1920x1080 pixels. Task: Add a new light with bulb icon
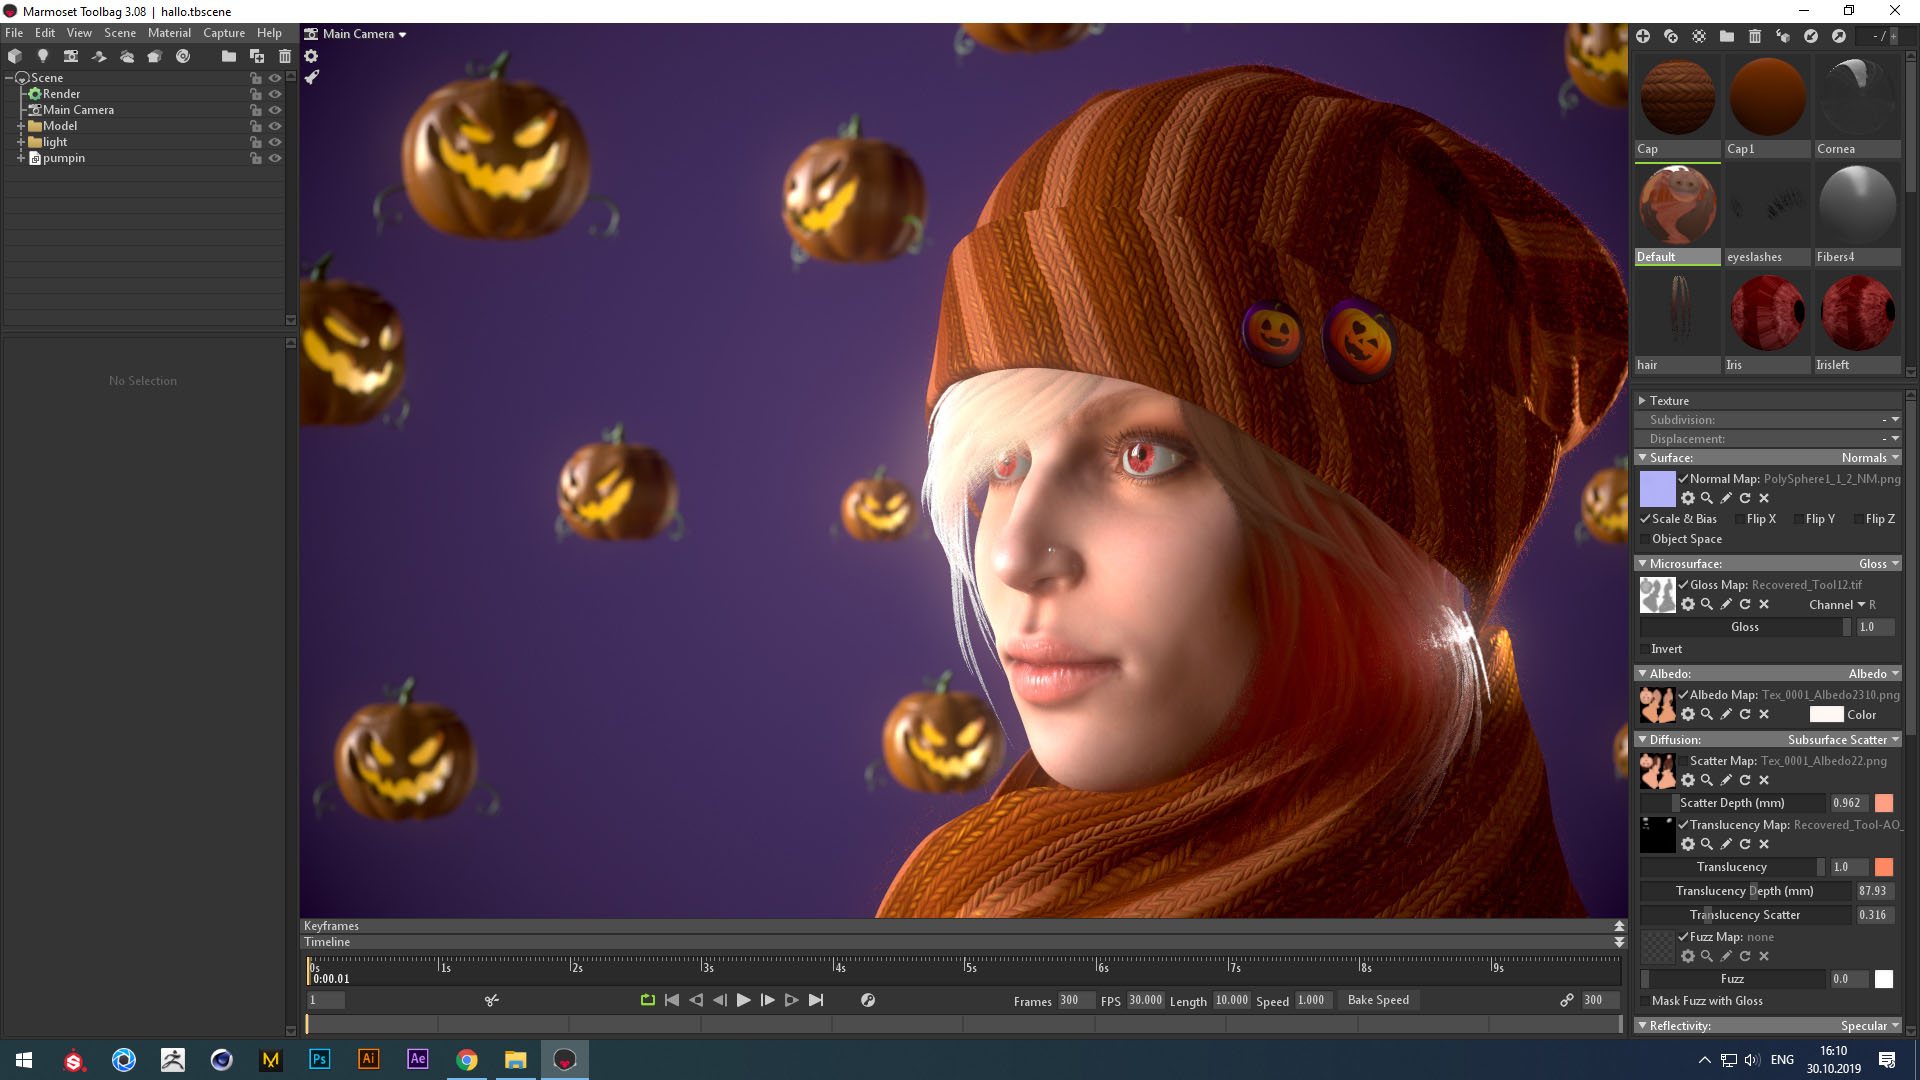pos(42,56)
